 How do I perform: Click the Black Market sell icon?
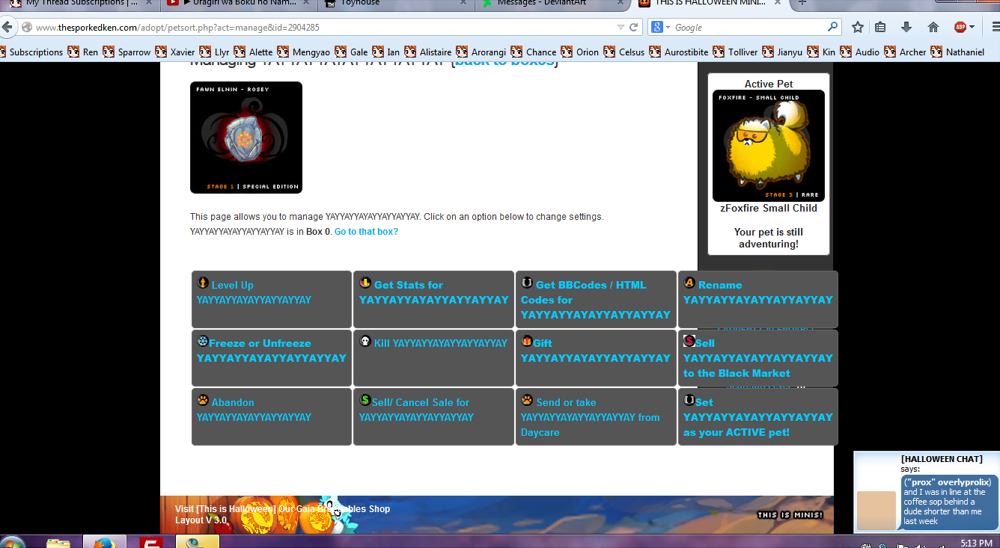[x=689, y=341]
